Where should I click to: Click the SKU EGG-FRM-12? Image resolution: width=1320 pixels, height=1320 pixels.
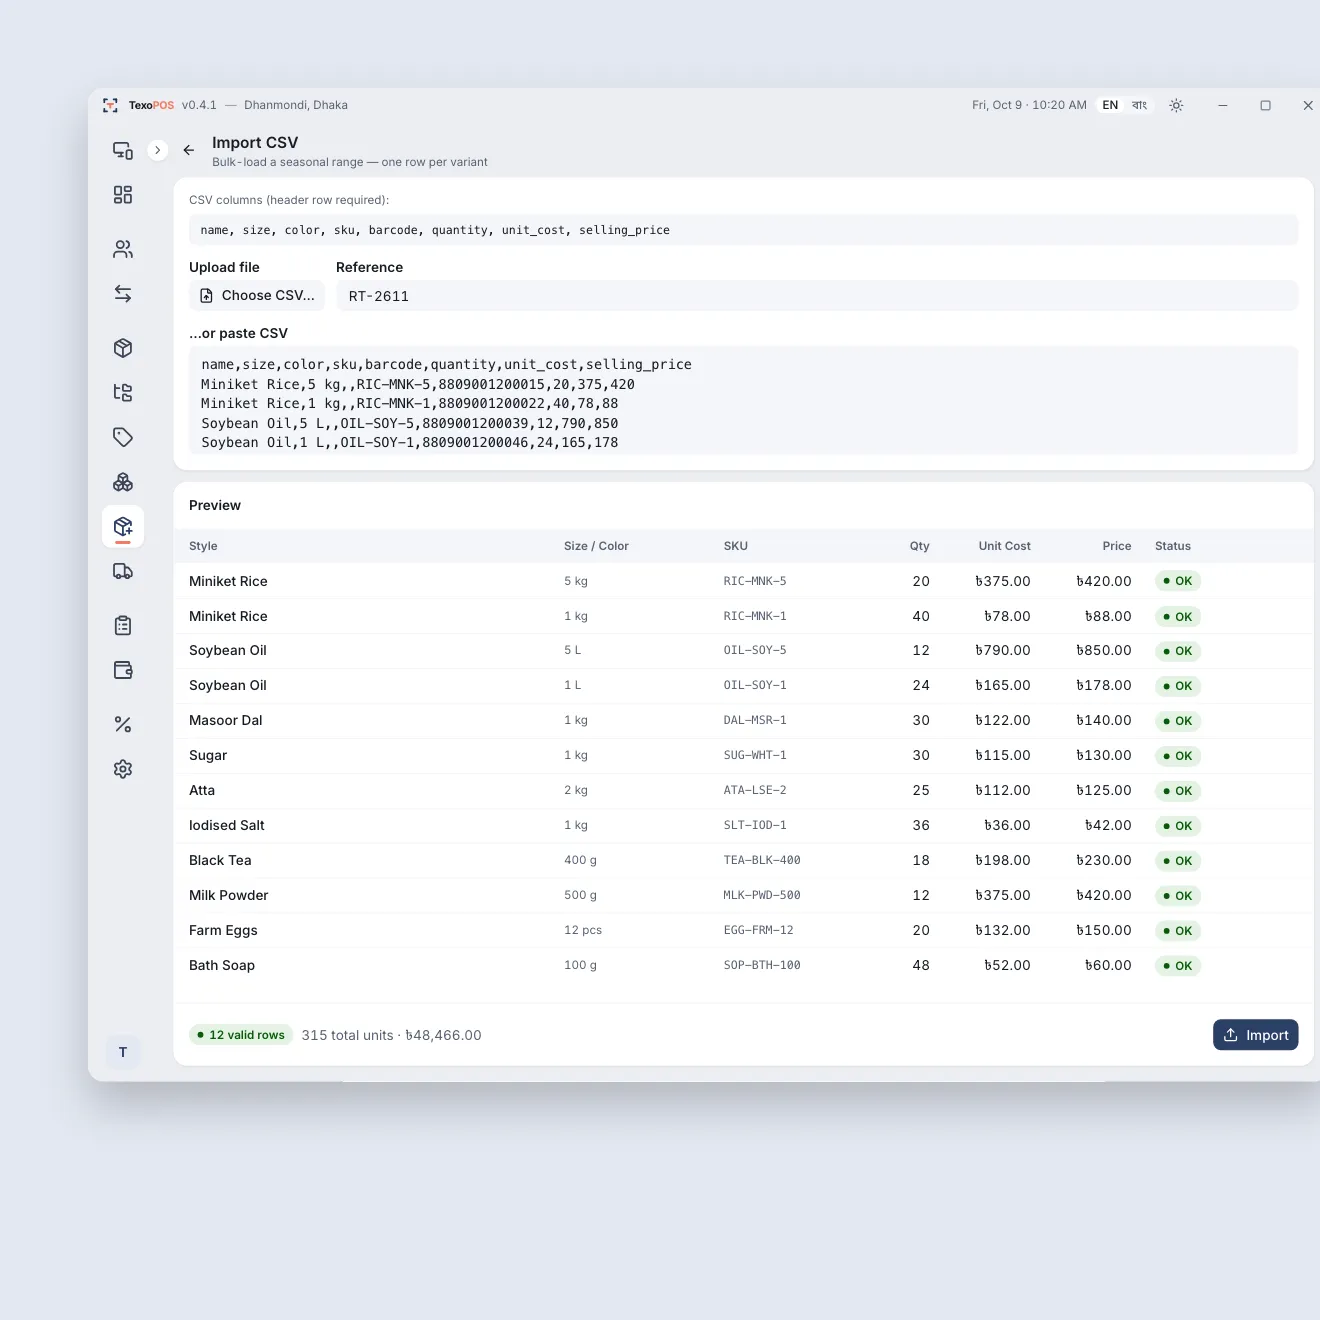click(x=759, y=930)
